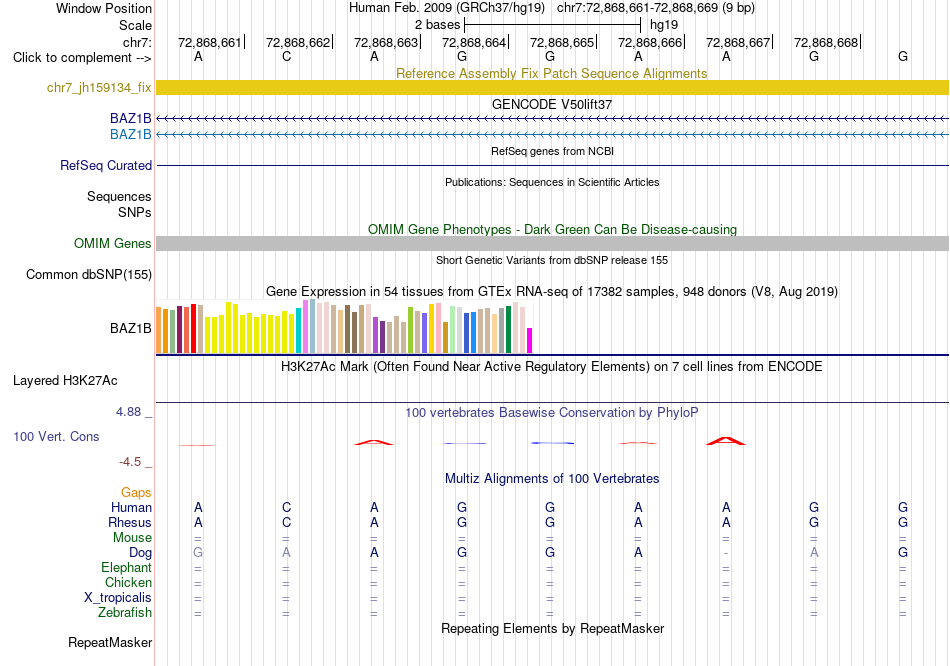The height and width of the screenshot is (666, 950).
Task: Click the Layered H3K27Ac track label
Action: (65, 381)
